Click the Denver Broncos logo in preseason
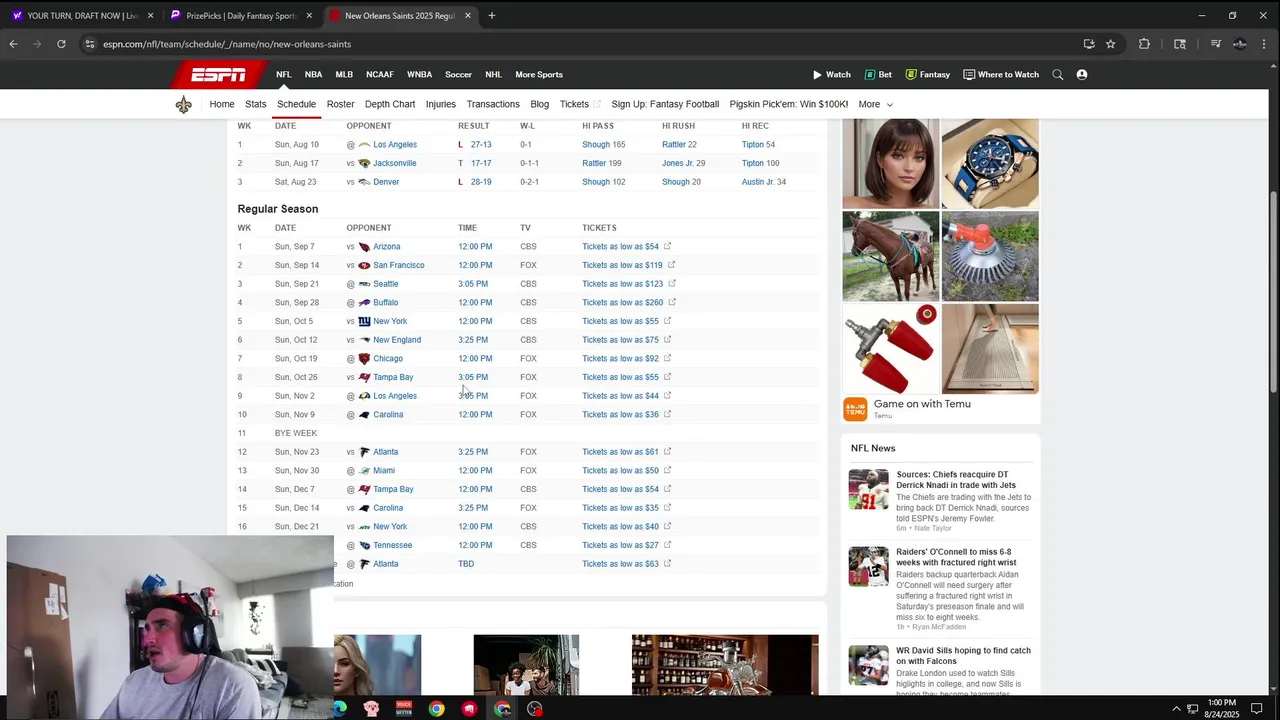This screenshot has height=720, width=1280. [x=364, y=182]
